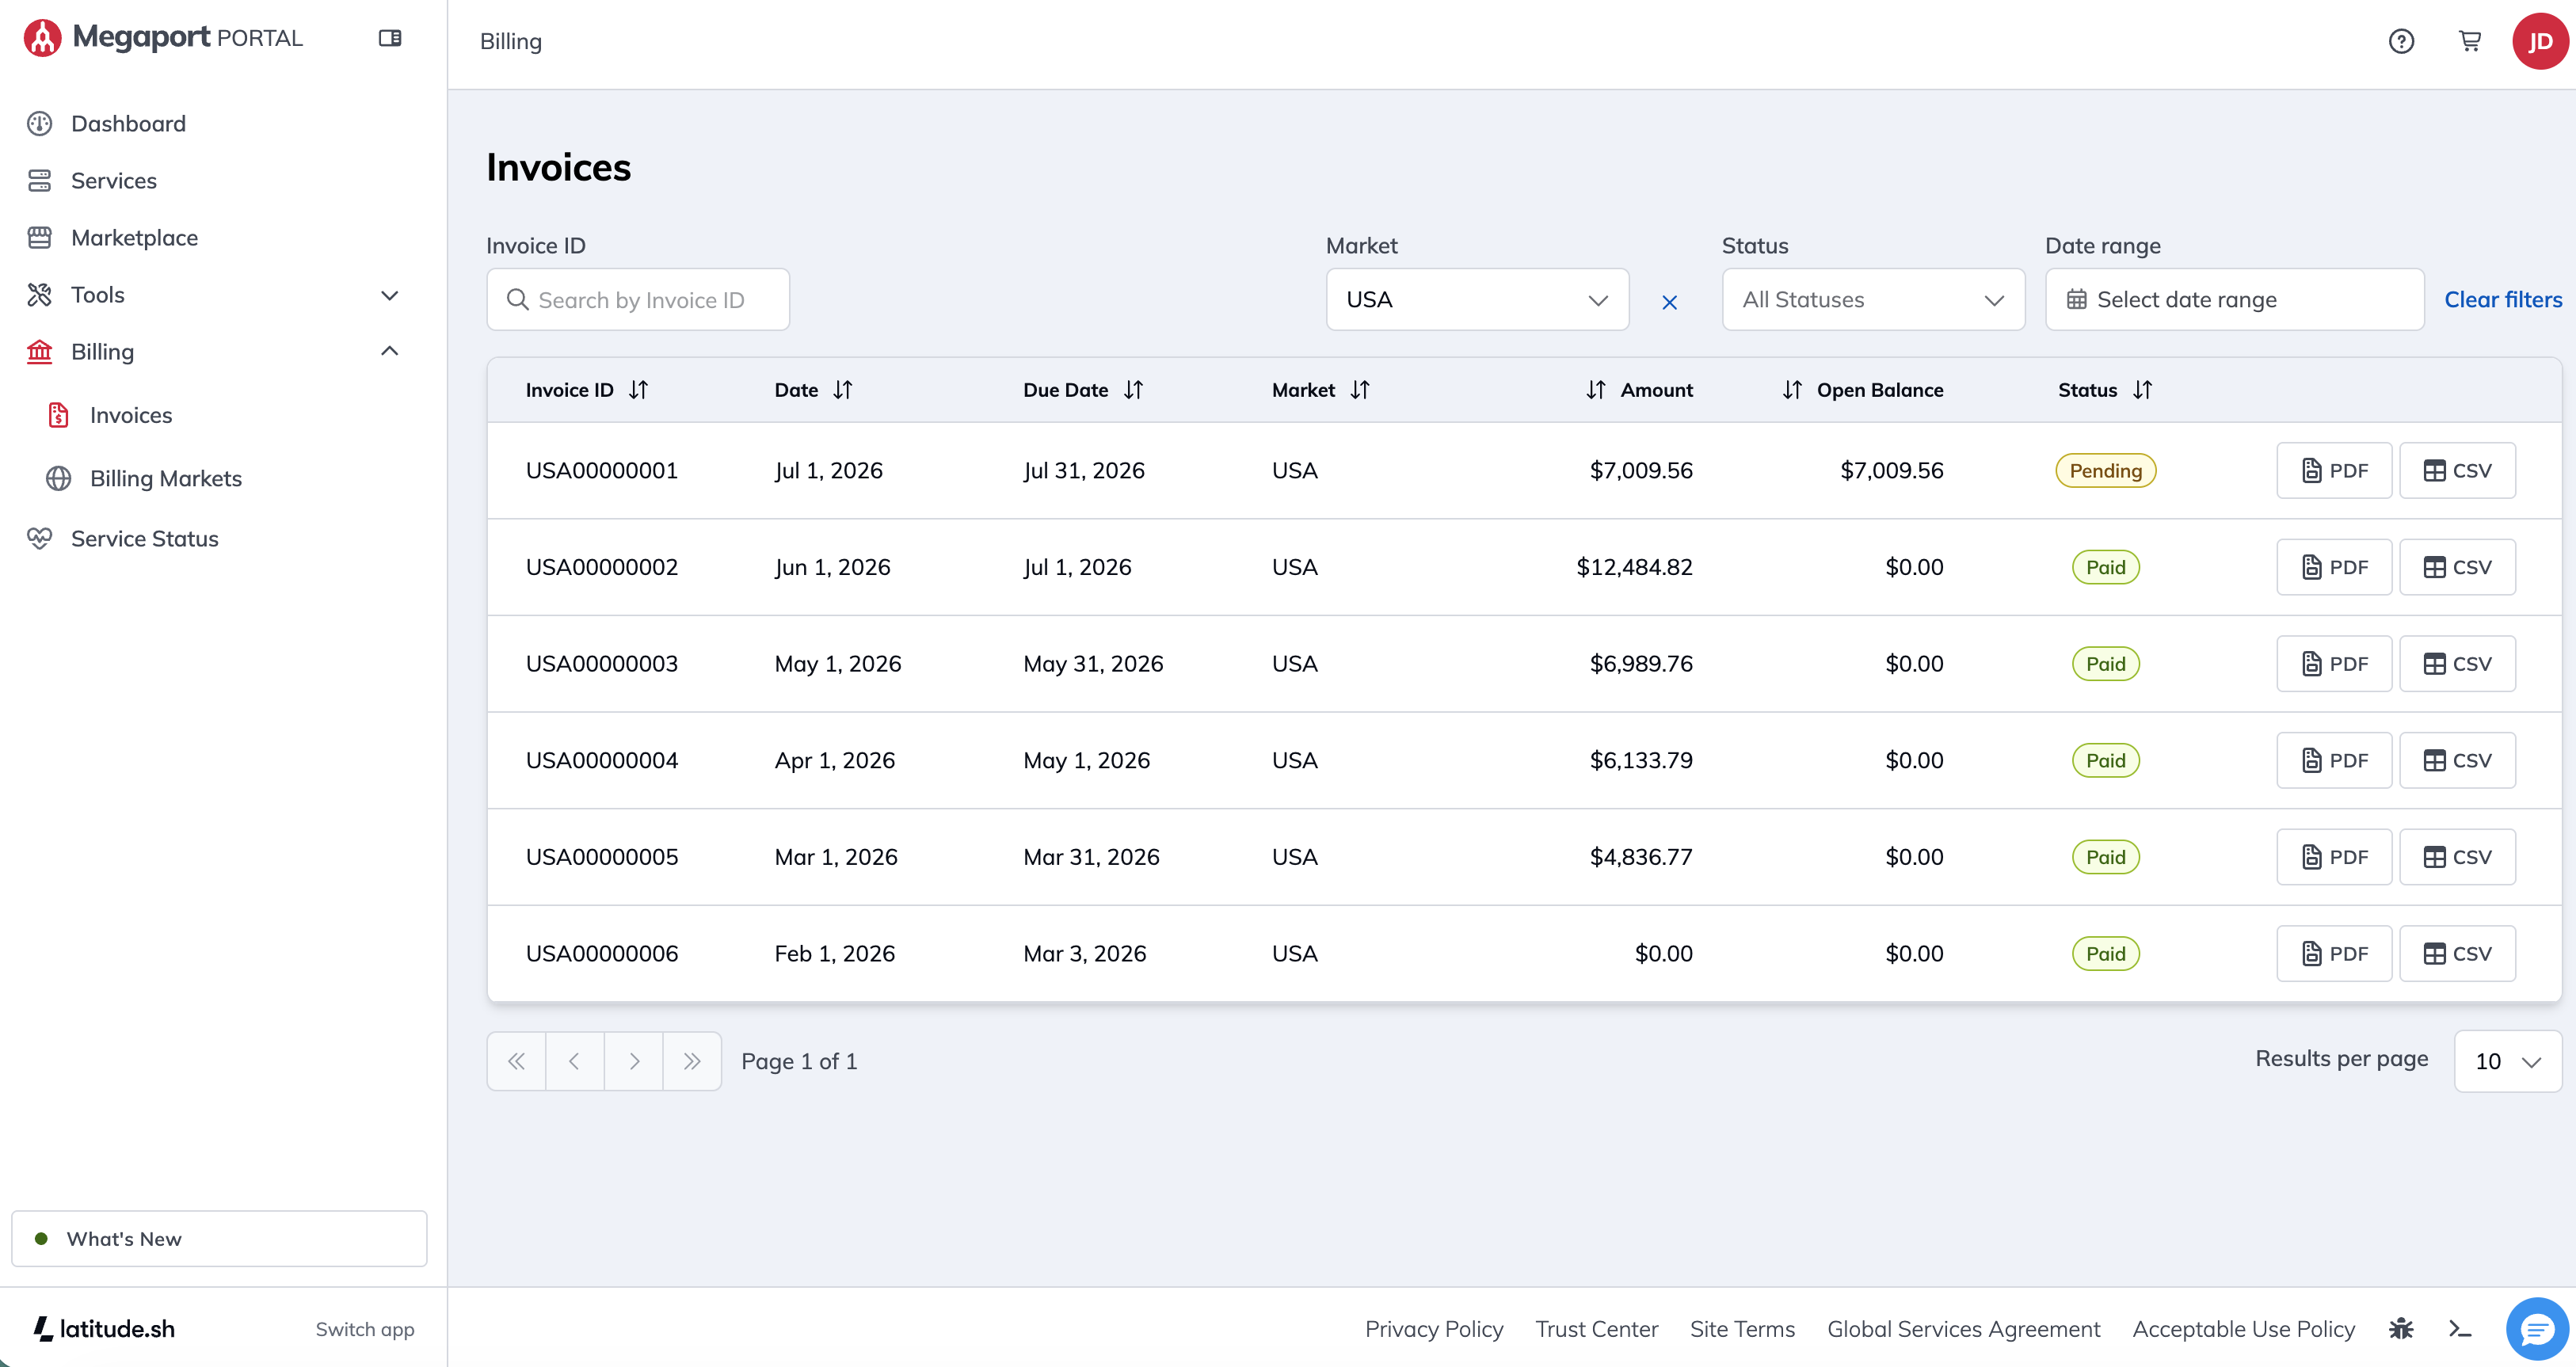The image size is (2576, 1367).
Task: Click Clear filters link
Action: click(x=2503, y=300)
